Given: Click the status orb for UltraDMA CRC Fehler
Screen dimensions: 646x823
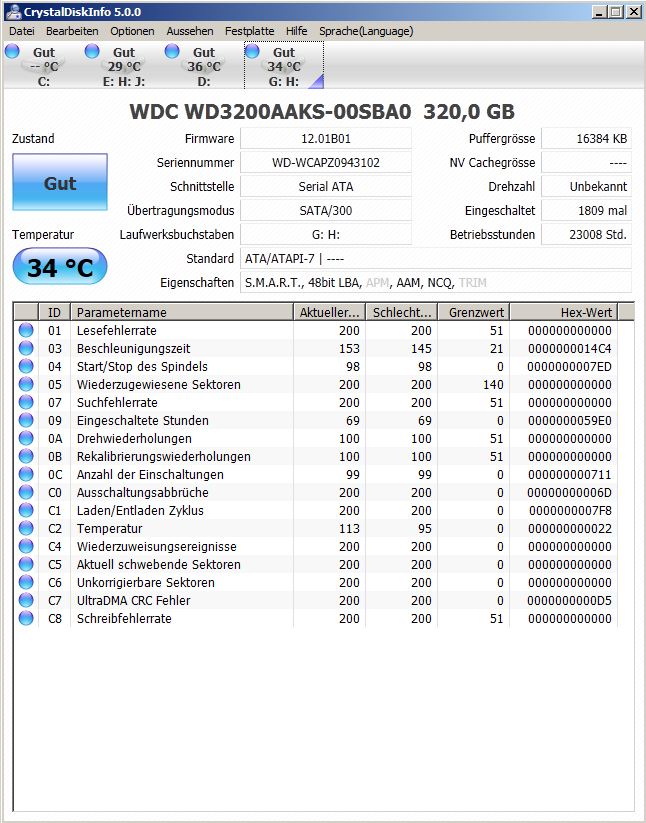Looking at the screenshot, I should (26, 600).
